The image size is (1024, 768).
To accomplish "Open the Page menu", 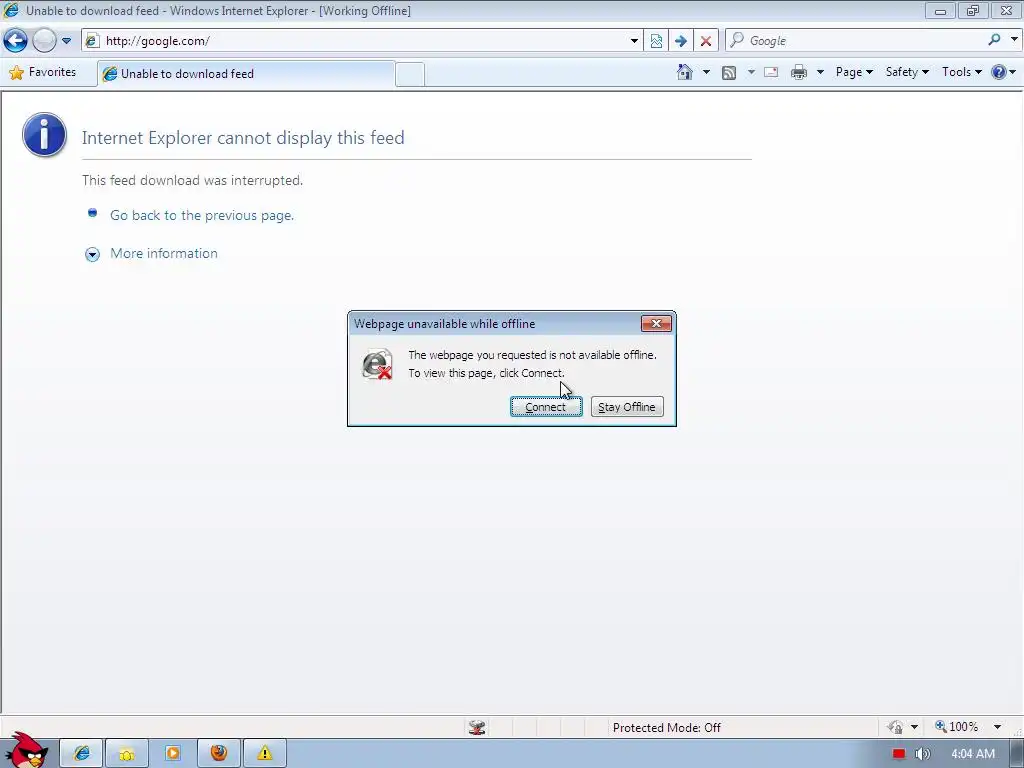I will [854, 72].
